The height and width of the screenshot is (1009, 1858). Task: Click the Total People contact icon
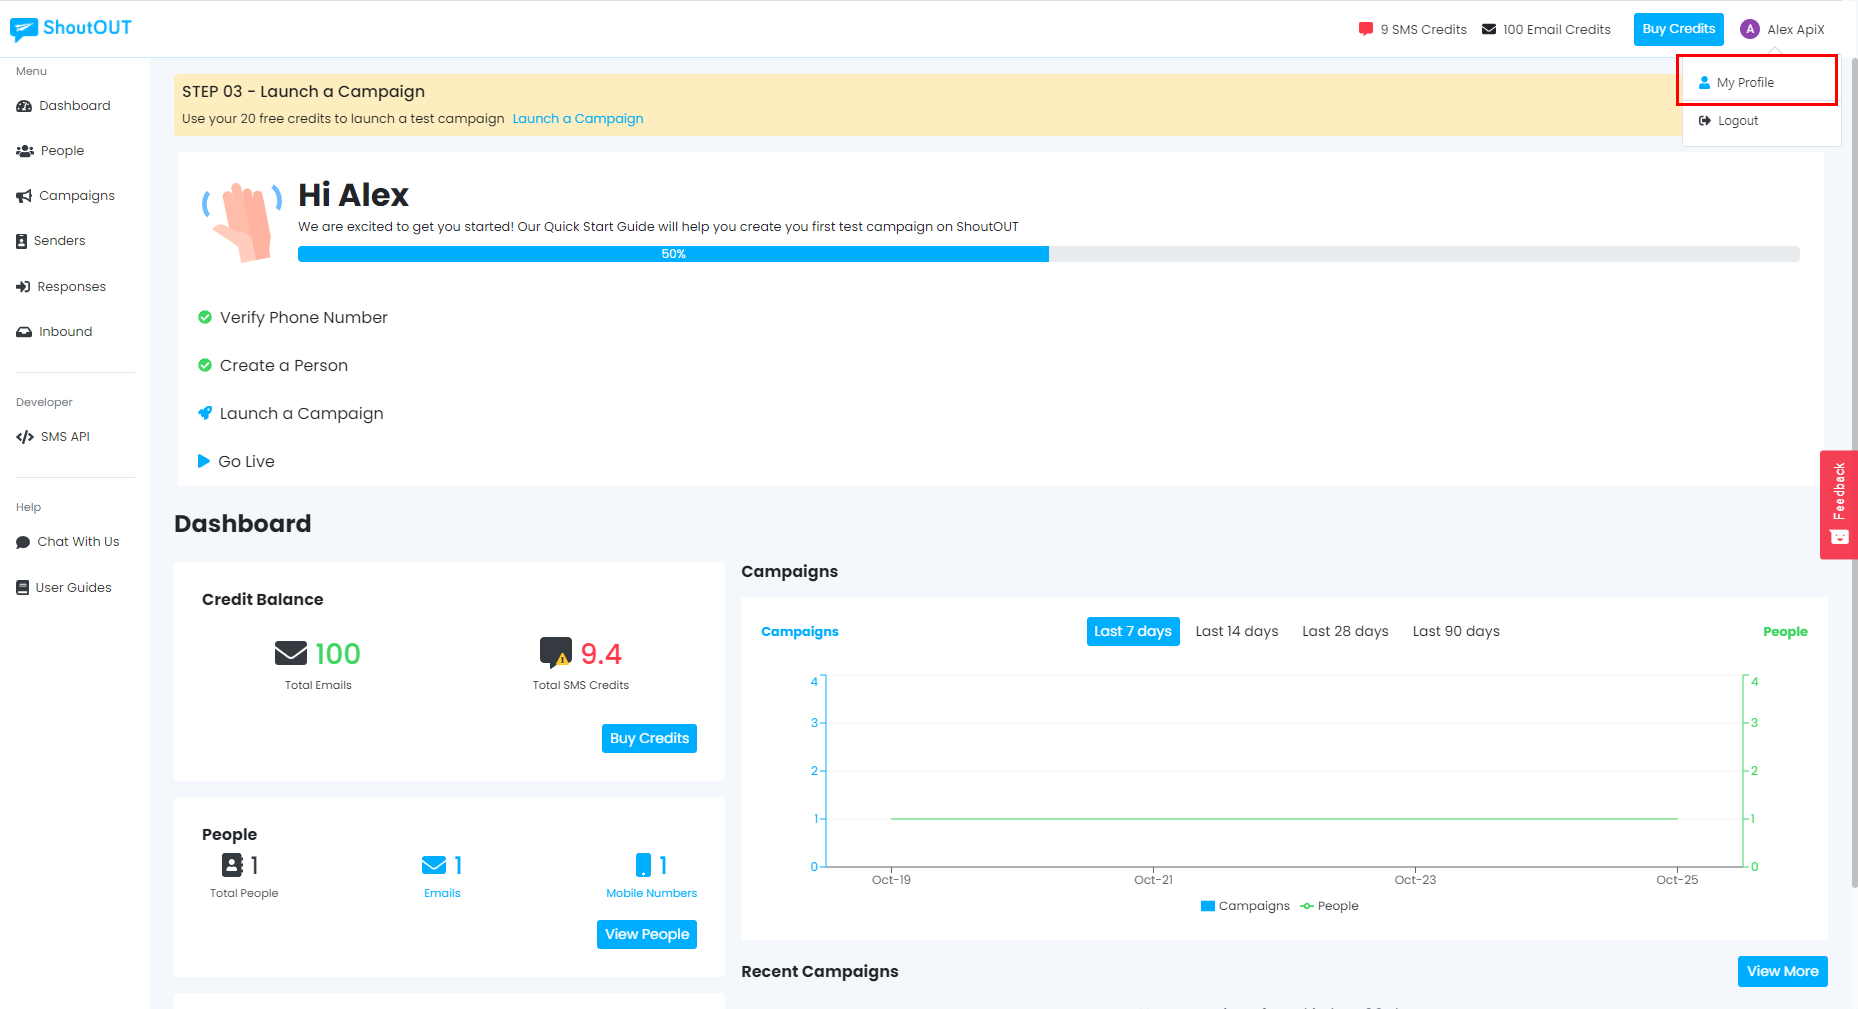tap(232, 865)
